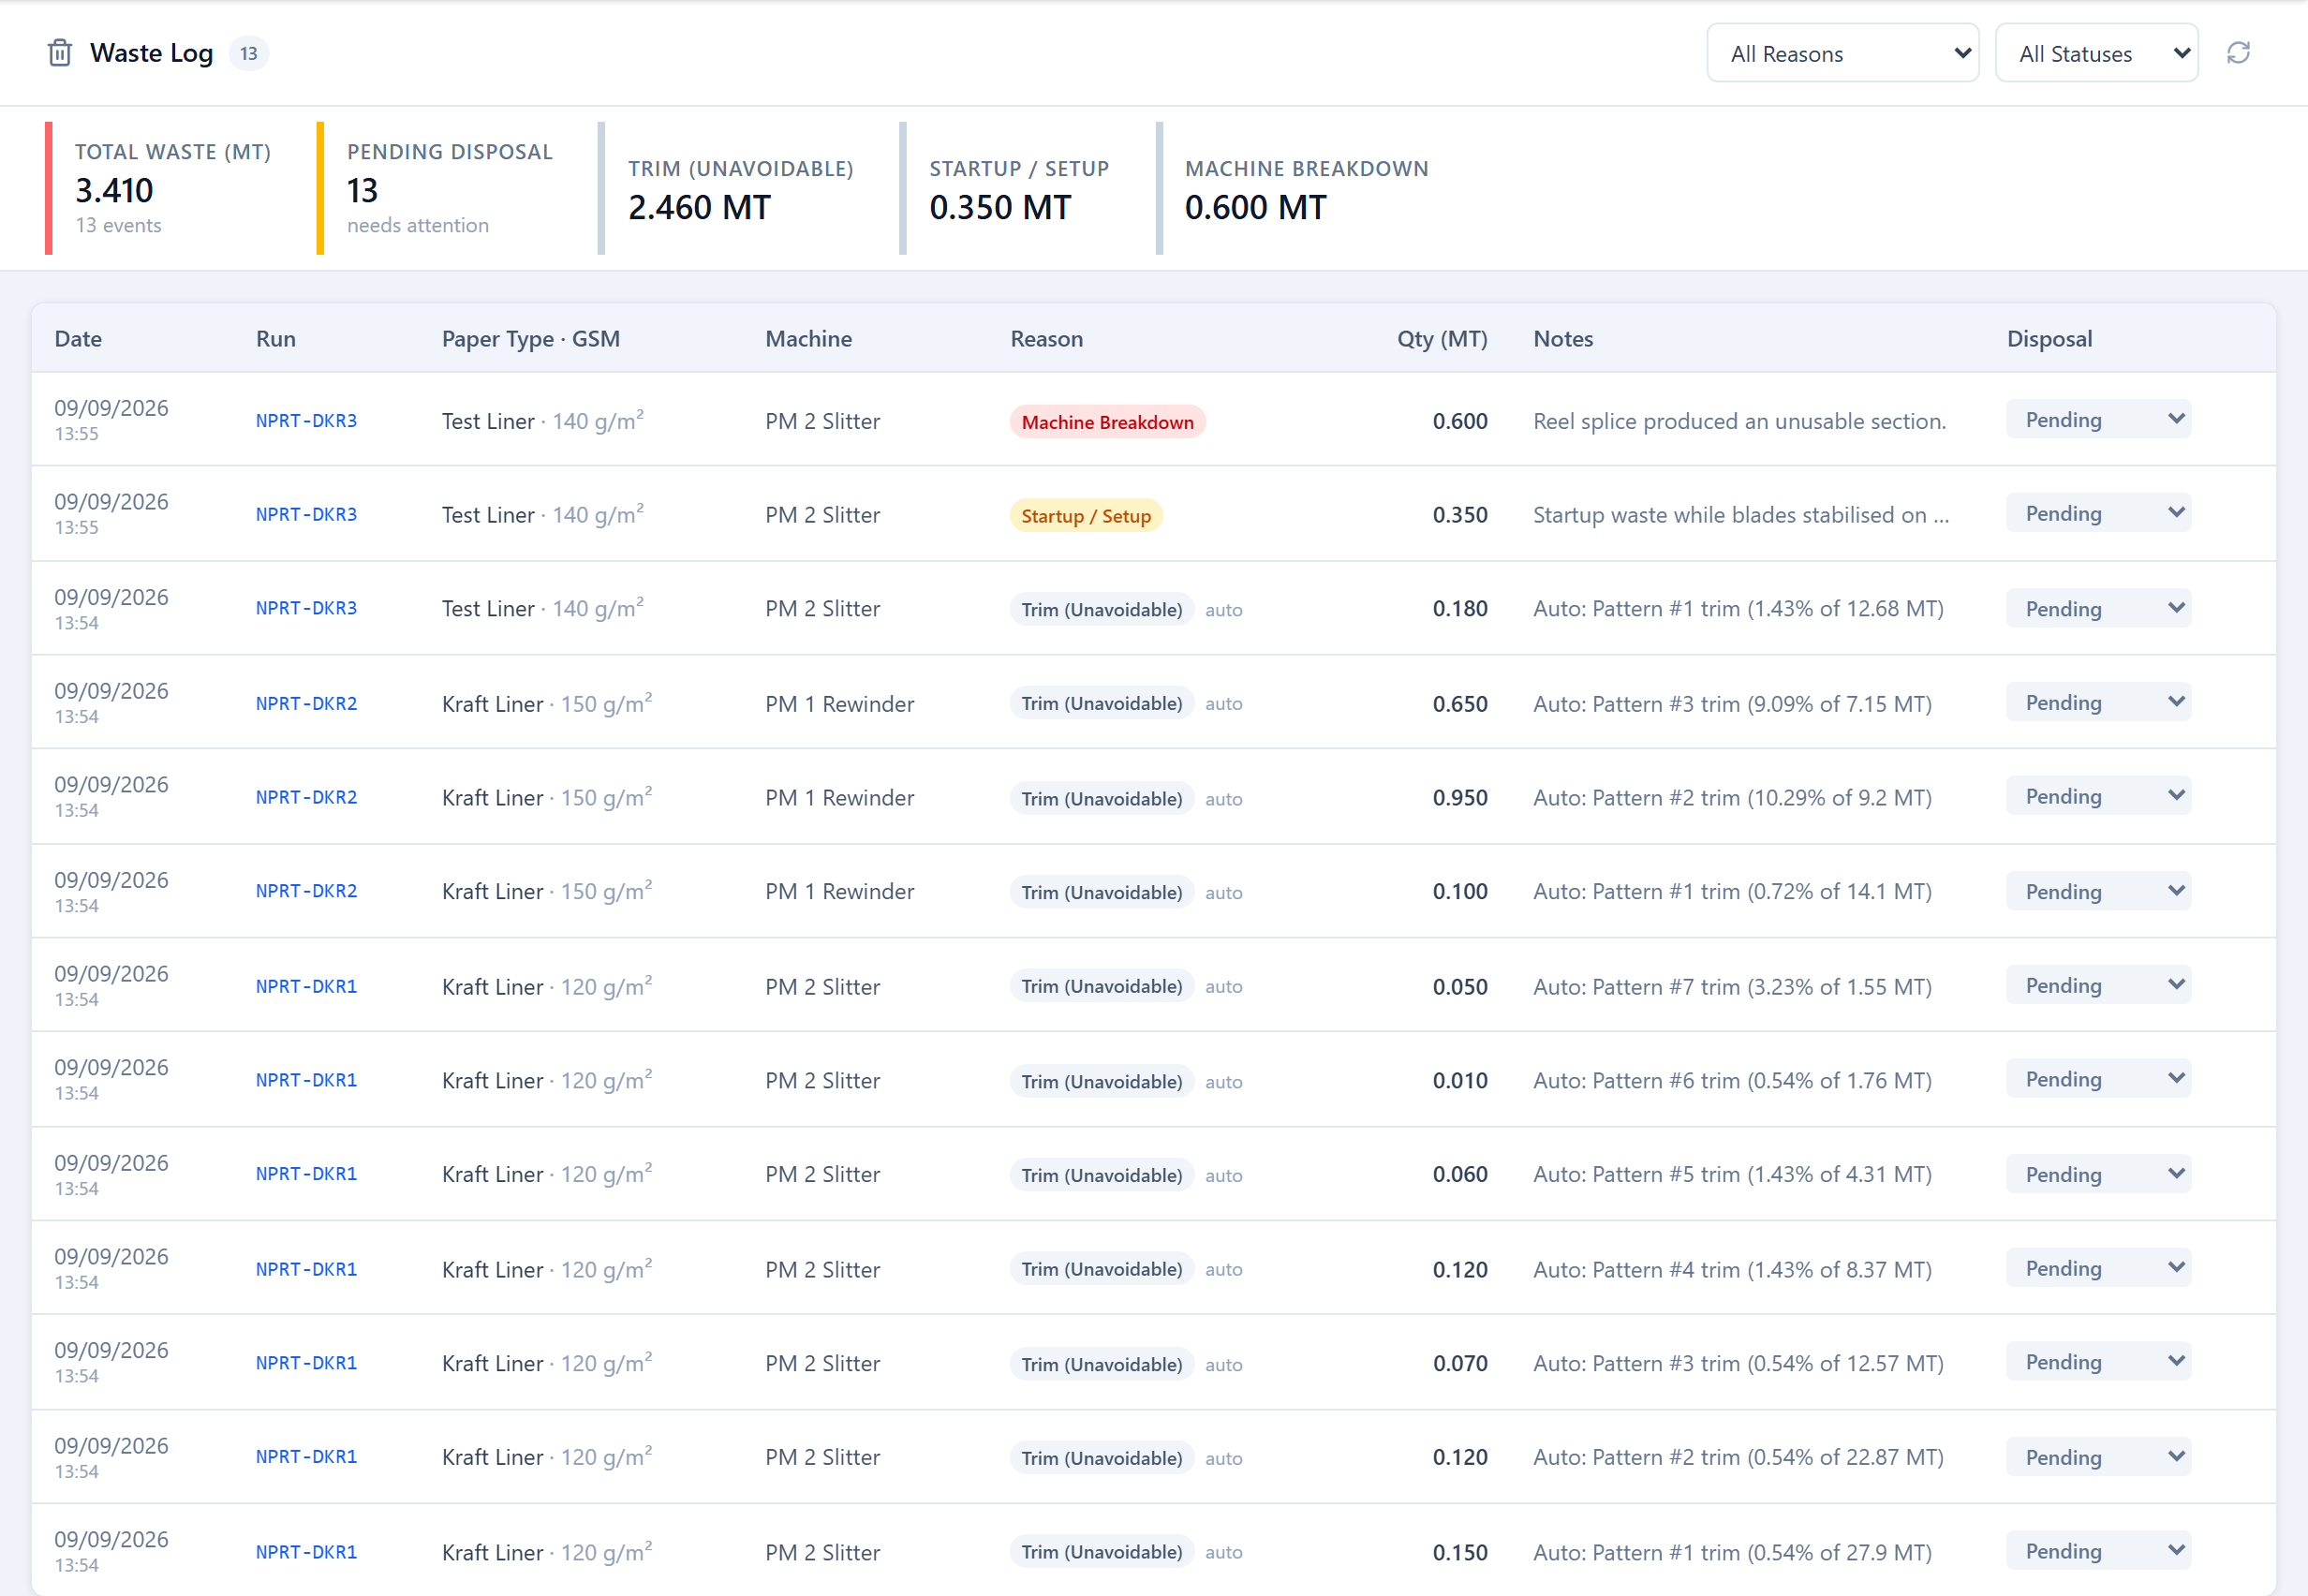Open disposal dropdown for 0.060 MT trim row

click(2098, 1175)
